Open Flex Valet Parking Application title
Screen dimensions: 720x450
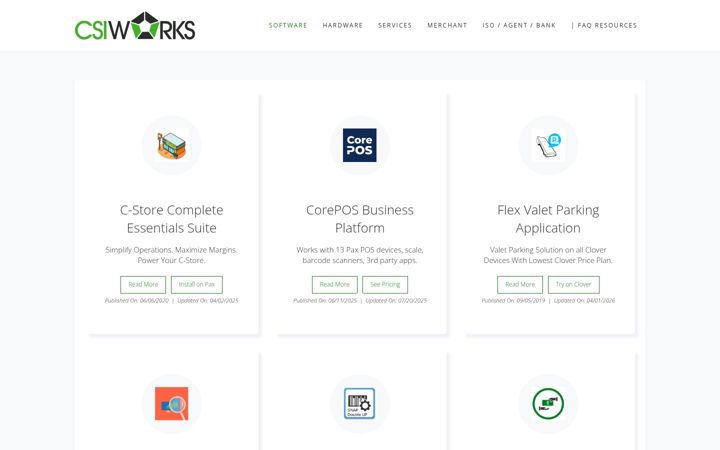click(548, 219)
